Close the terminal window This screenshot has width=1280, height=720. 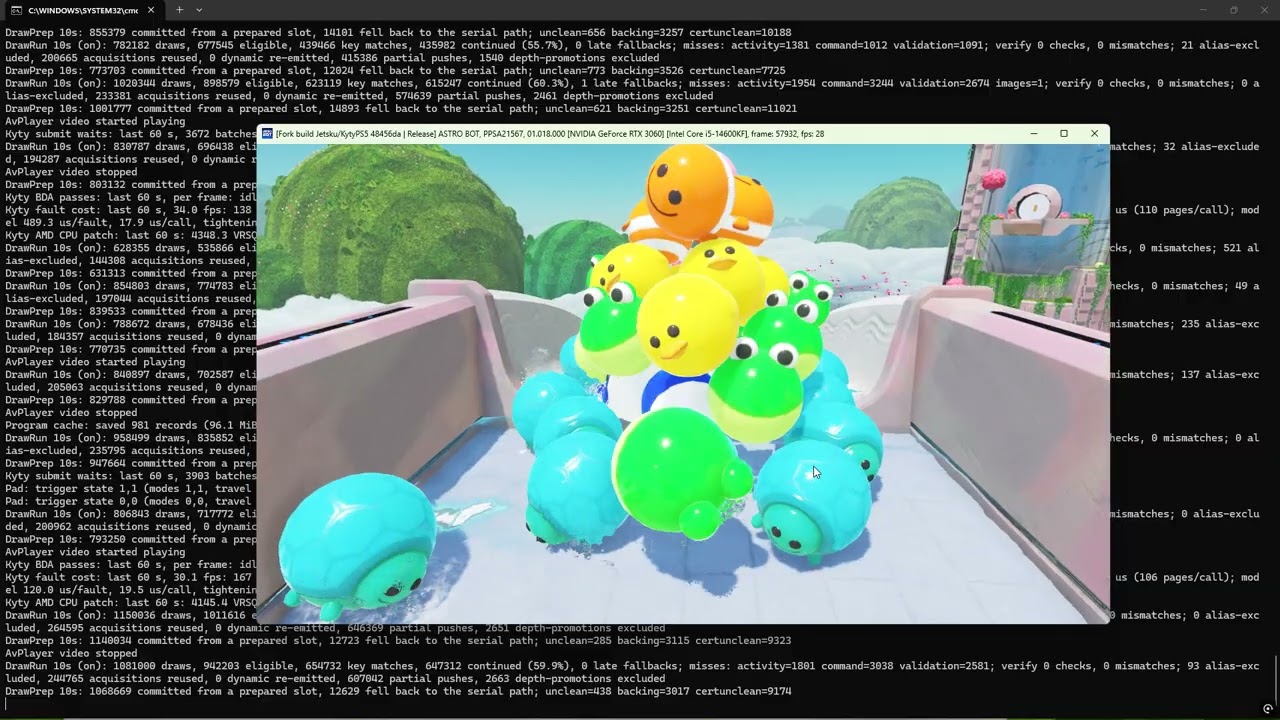(x=1263, y=10)
